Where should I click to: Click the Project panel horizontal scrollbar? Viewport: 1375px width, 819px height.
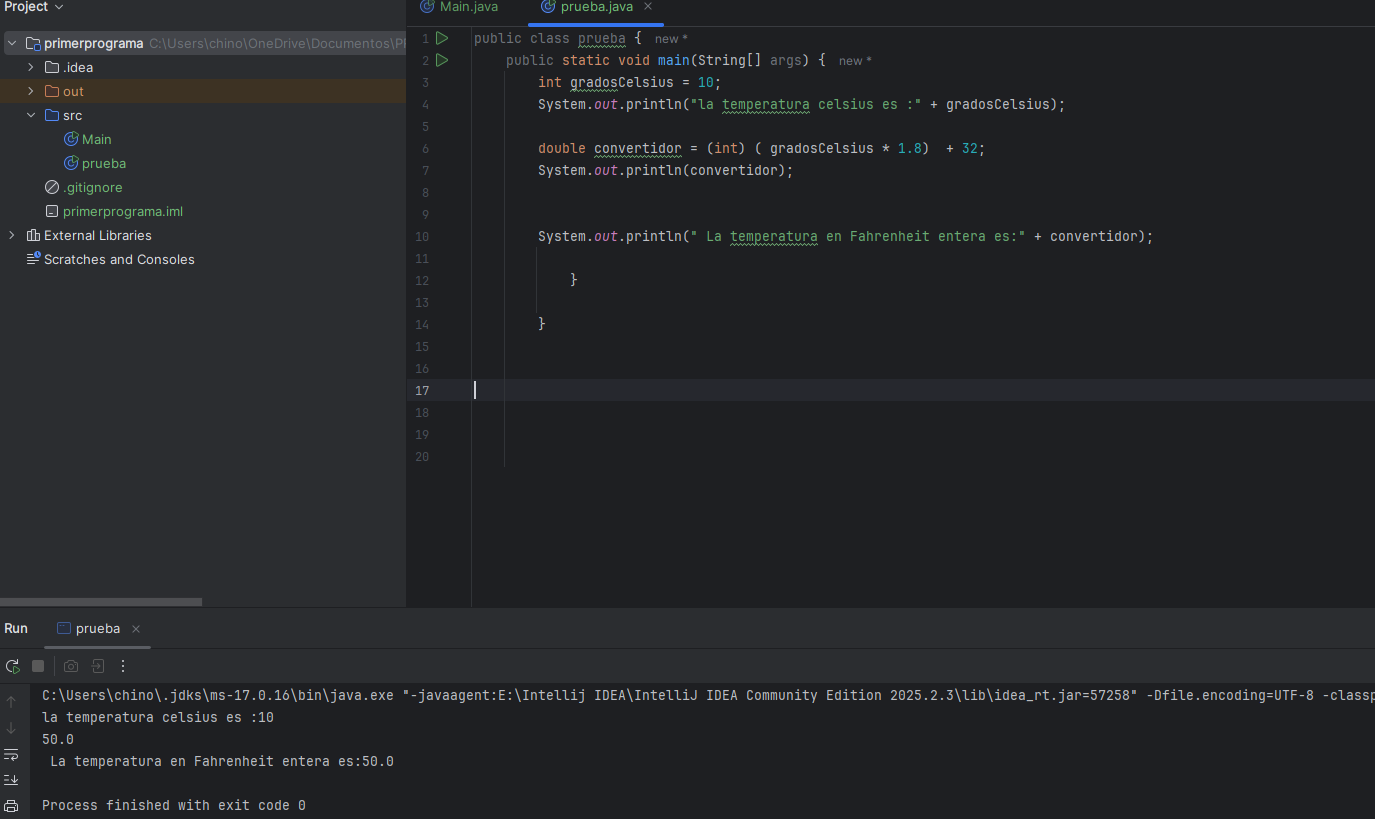(x=100, y=602)
